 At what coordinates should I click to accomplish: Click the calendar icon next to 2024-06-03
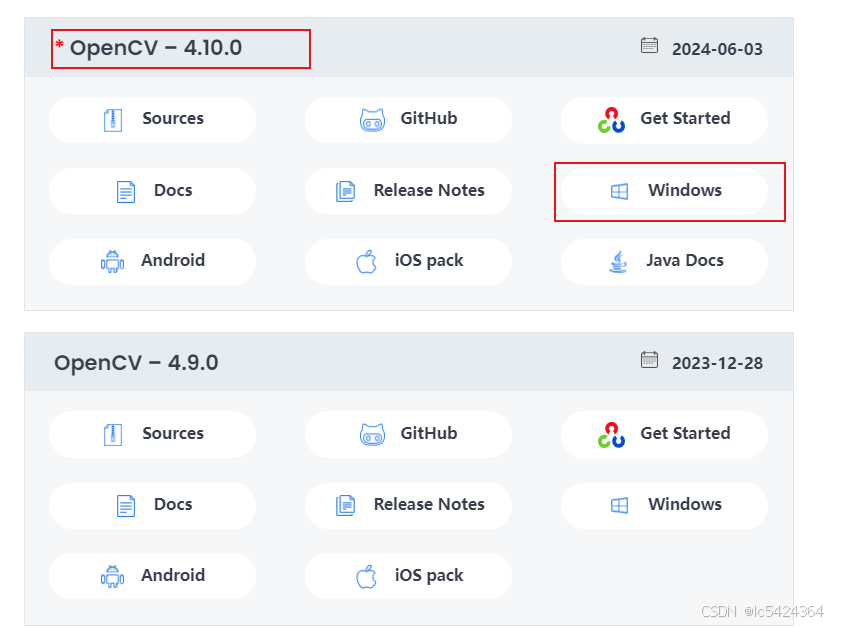point(649,45)
